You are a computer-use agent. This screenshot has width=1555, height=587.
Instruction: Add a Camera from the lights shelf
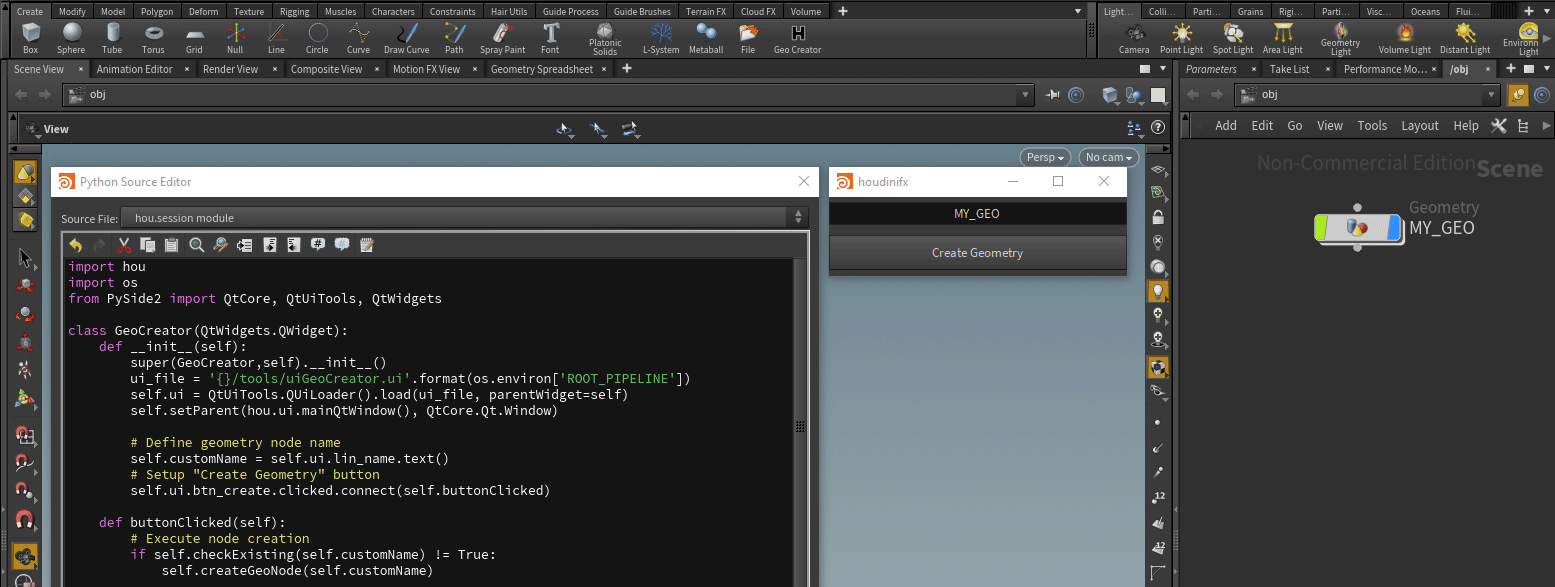tap(1134, 38)
